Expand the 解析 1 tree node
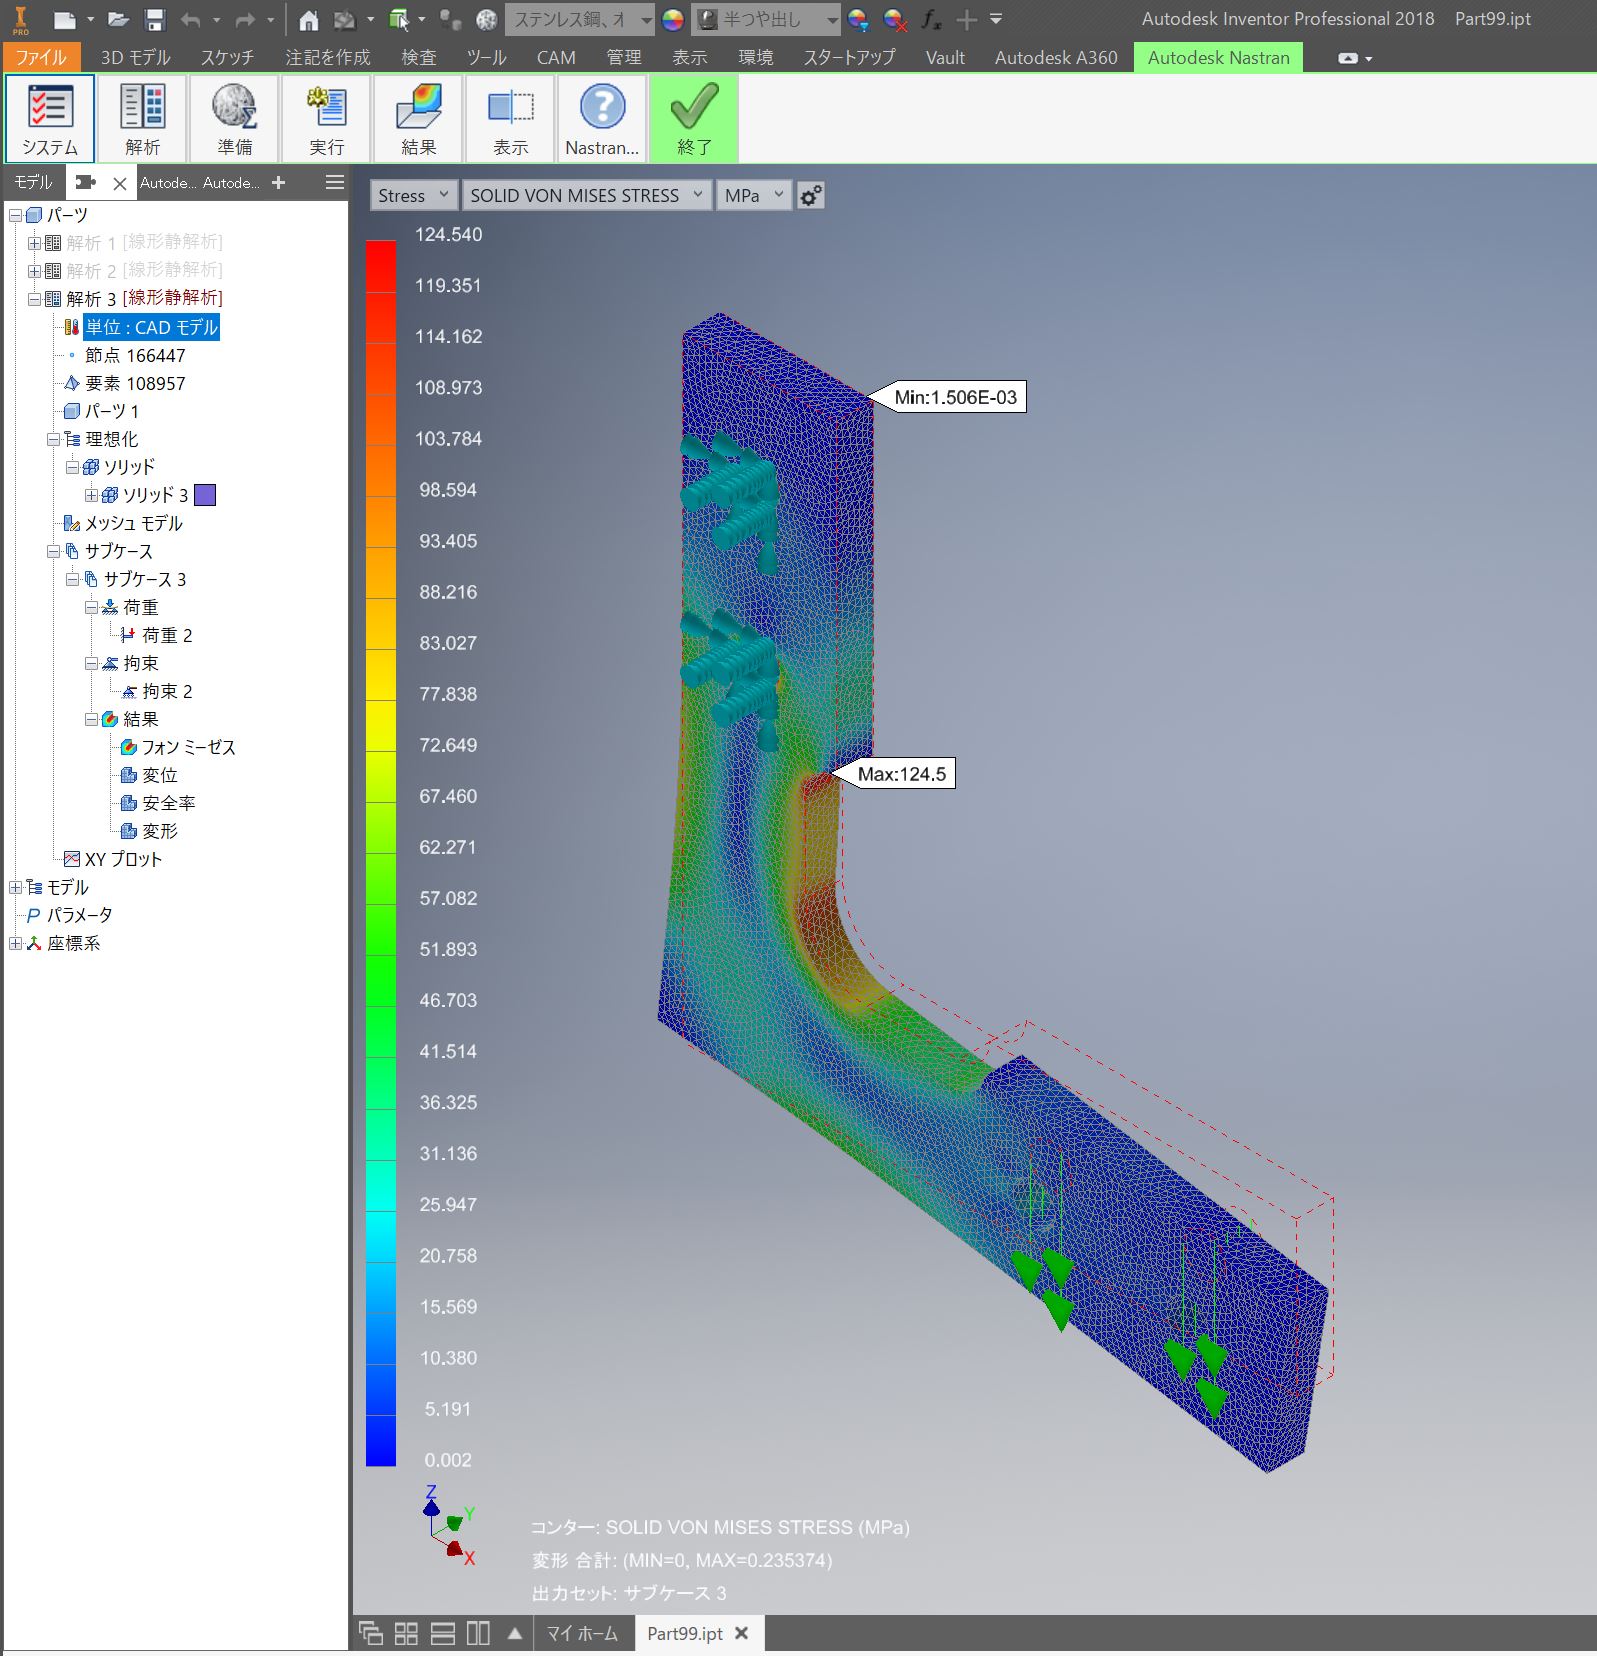Viewport: 1597px width, 1656px height. 34,243
